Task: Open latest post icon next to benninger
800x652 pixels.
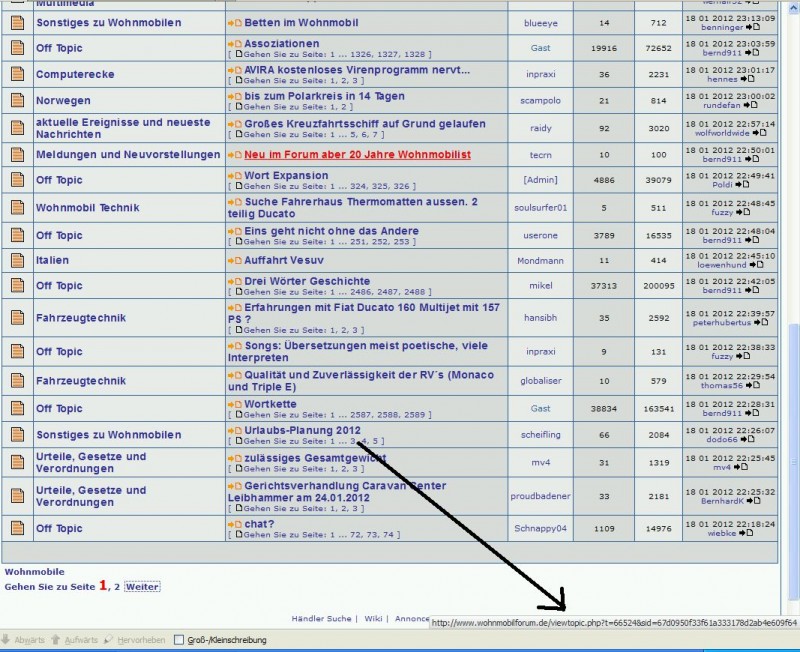Action: coord(753,27)
